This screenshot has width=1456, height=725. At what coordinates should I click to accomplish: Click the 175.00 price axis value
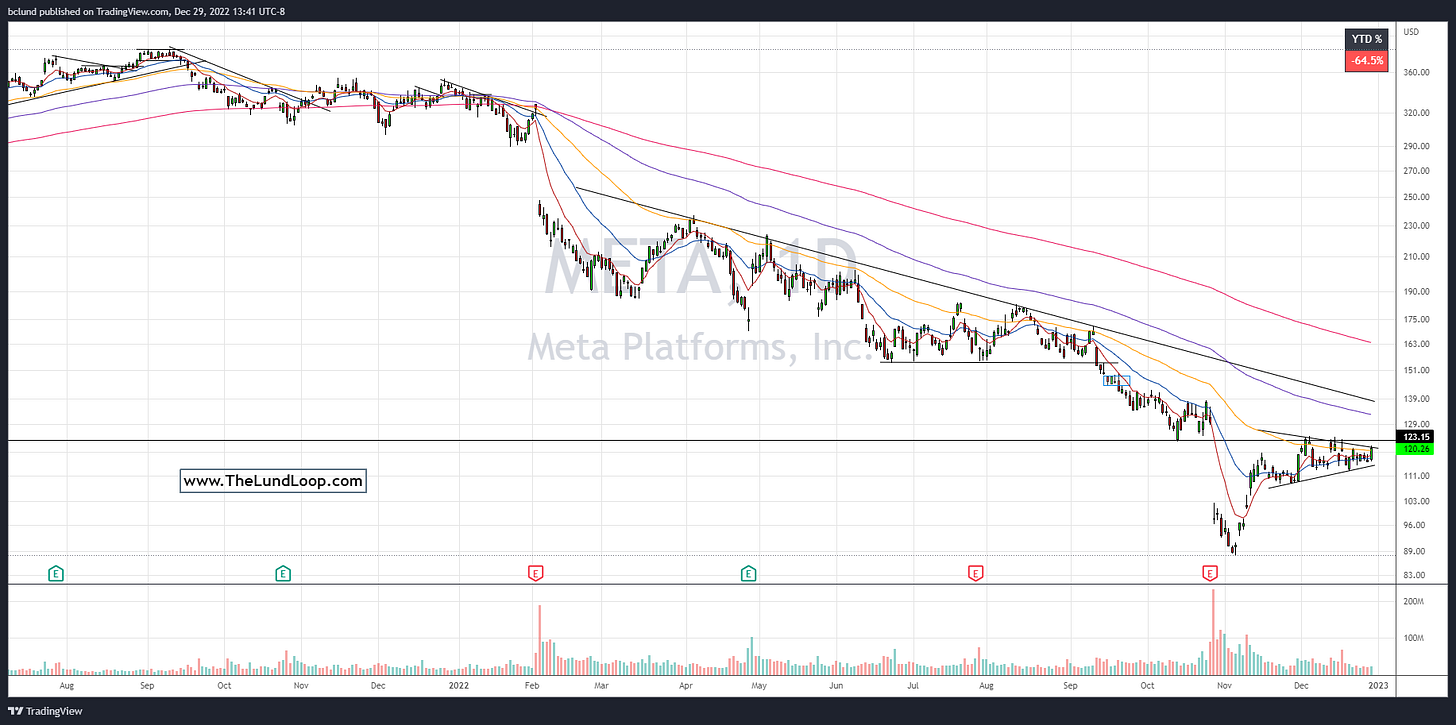point(1416,319)
